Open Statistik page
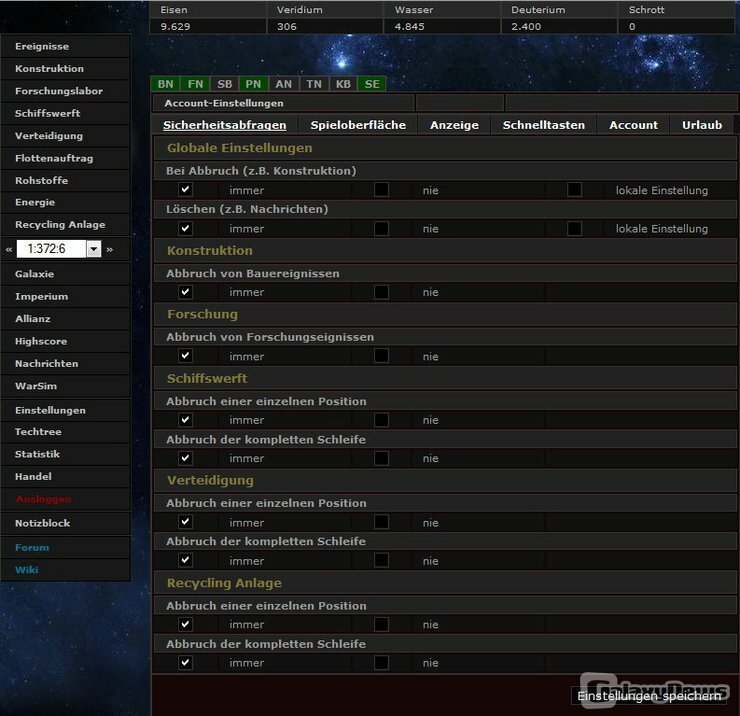Viewport: 740px width, 716px height. tap(66, 454)
